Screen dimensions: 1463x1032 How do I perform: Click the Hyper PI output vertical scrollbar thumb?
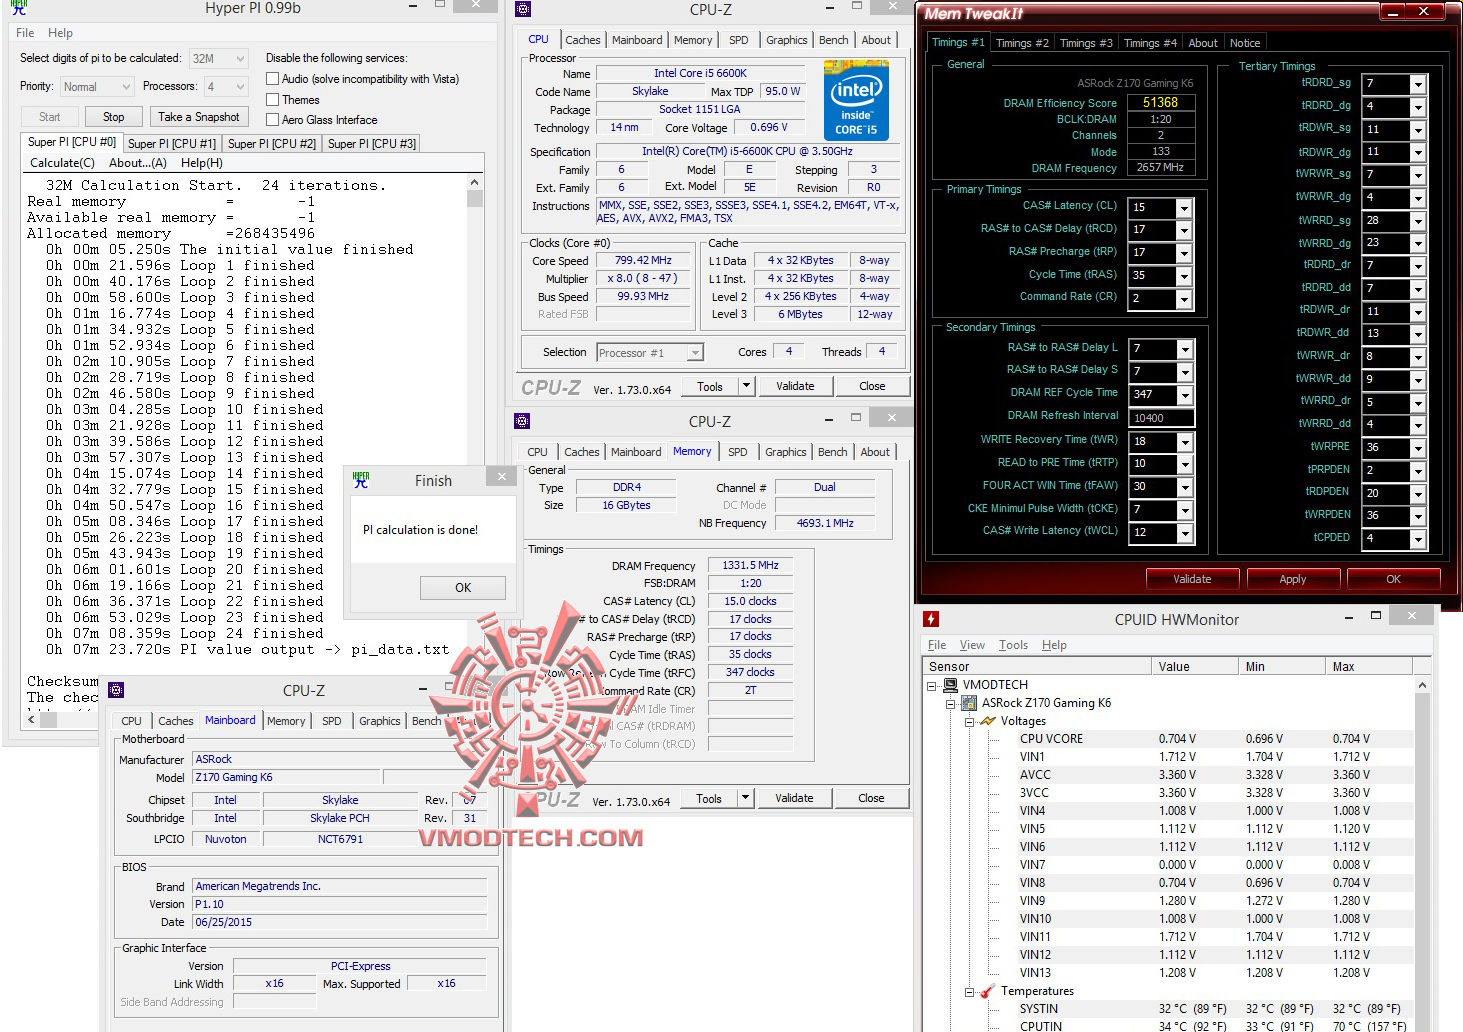(475, 198)
